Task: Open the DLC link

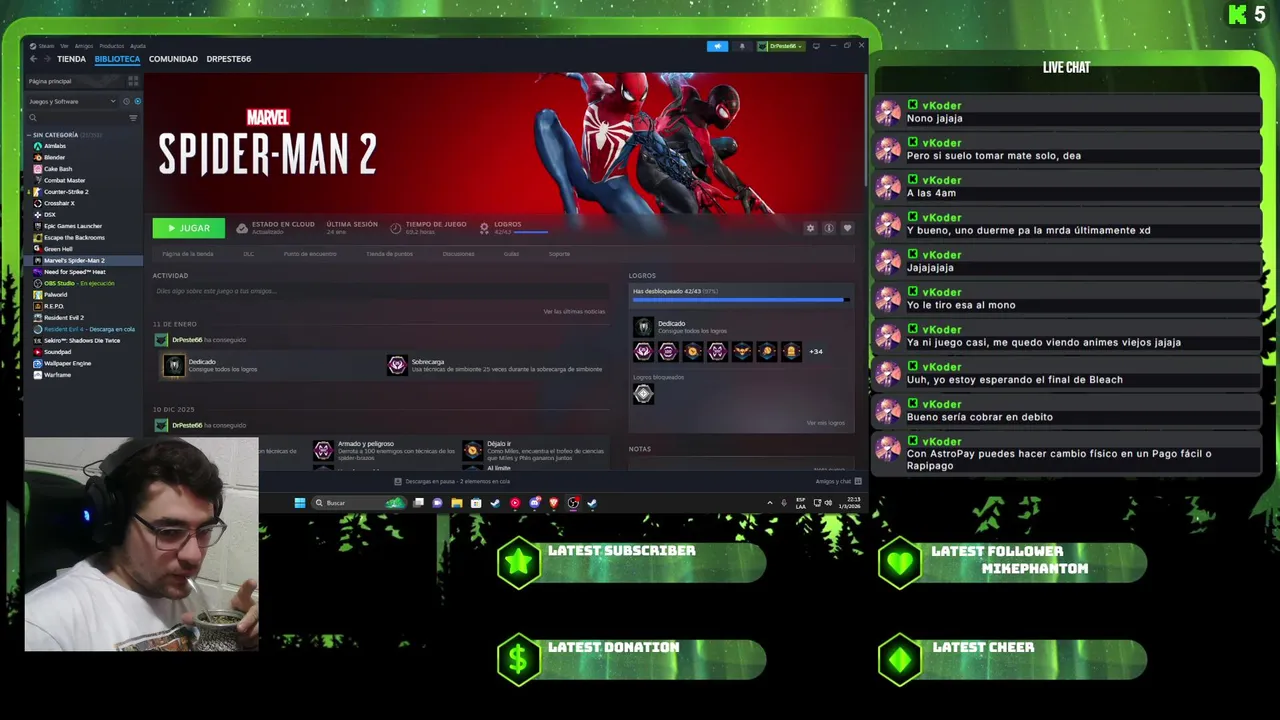Action: pyautogui.click(x=249, y=254)
